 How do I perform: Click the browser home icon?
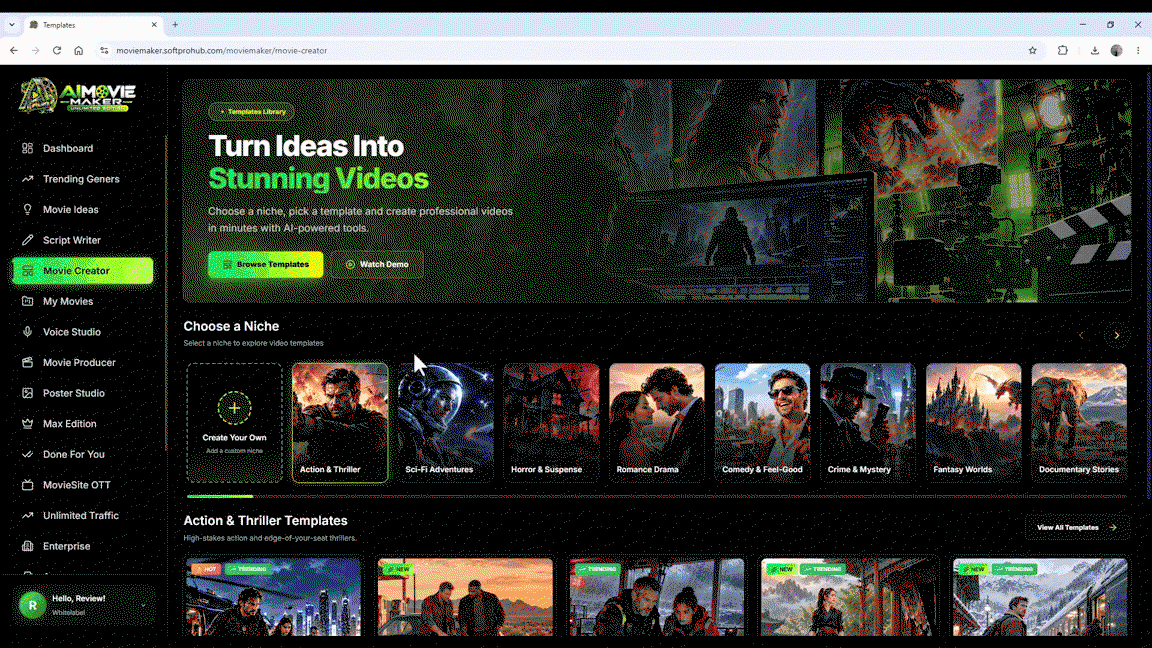pos(79,51)
